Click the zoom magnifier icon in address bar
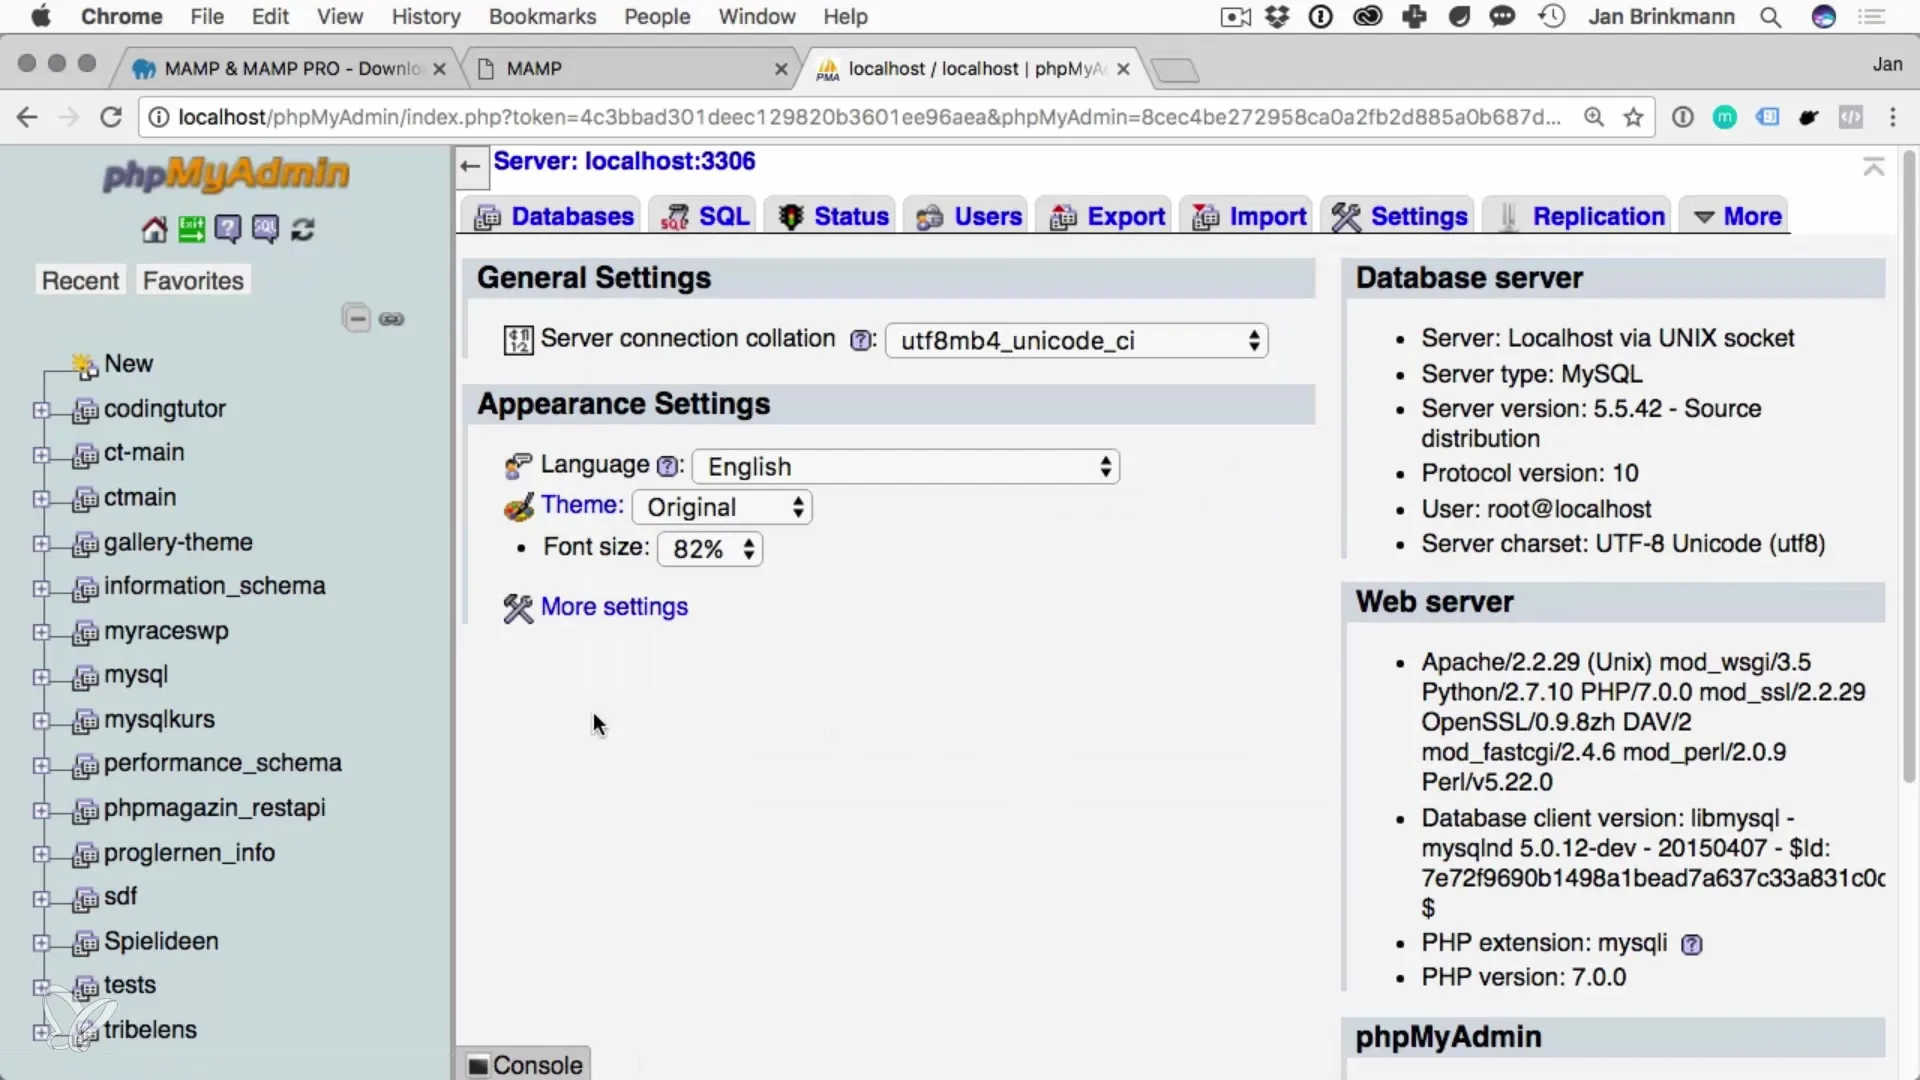 click(1594, 118)
